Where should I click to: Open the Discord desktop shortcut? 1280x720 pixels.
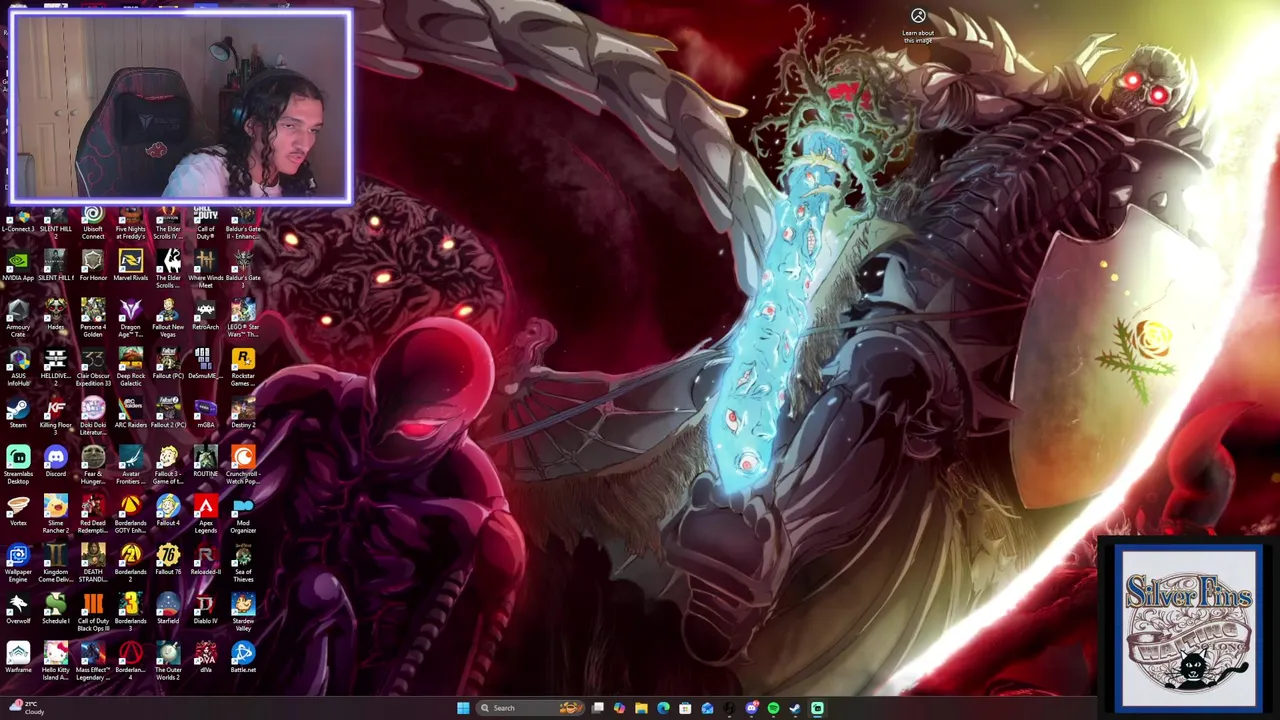[x=55, y=463]
